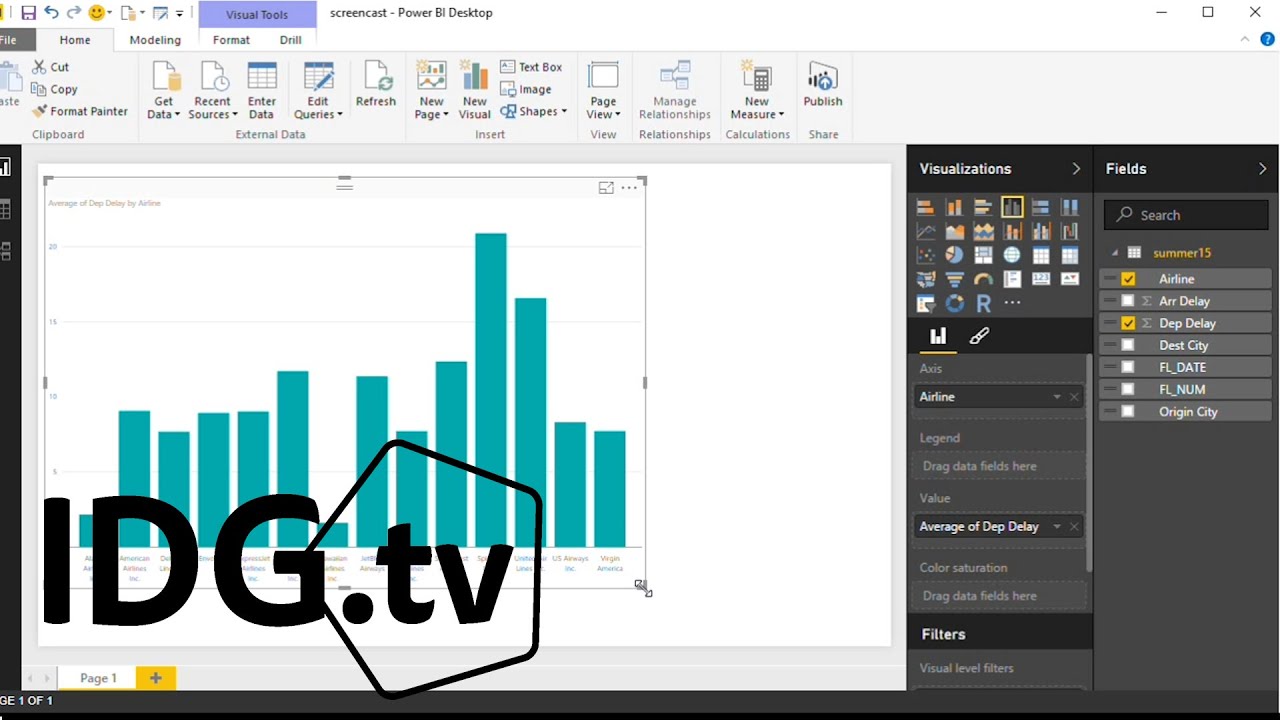This screenshot has height=720, width=1280.
Task: Collapse the Fields pane chevron
Action: coord(1262,169)
